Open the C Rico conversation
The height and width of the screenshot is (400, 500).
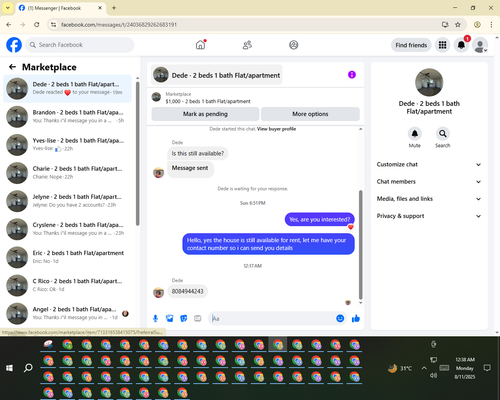click(67, 285)
